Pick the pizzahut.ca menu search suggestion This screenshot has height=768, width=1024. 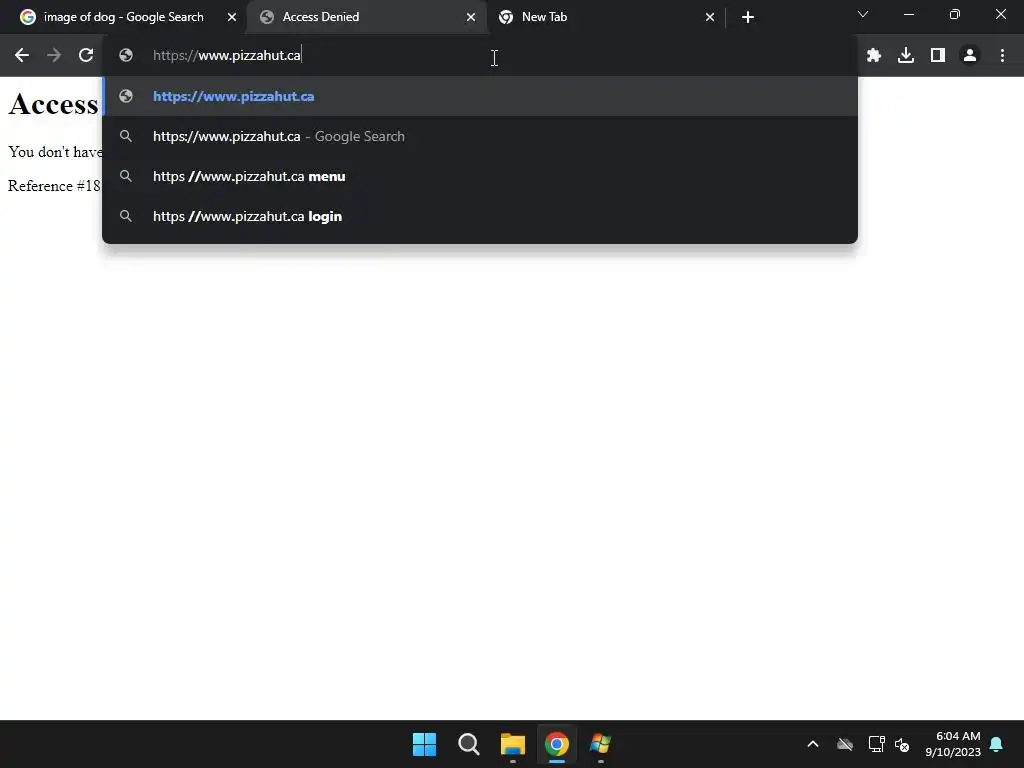480,176
